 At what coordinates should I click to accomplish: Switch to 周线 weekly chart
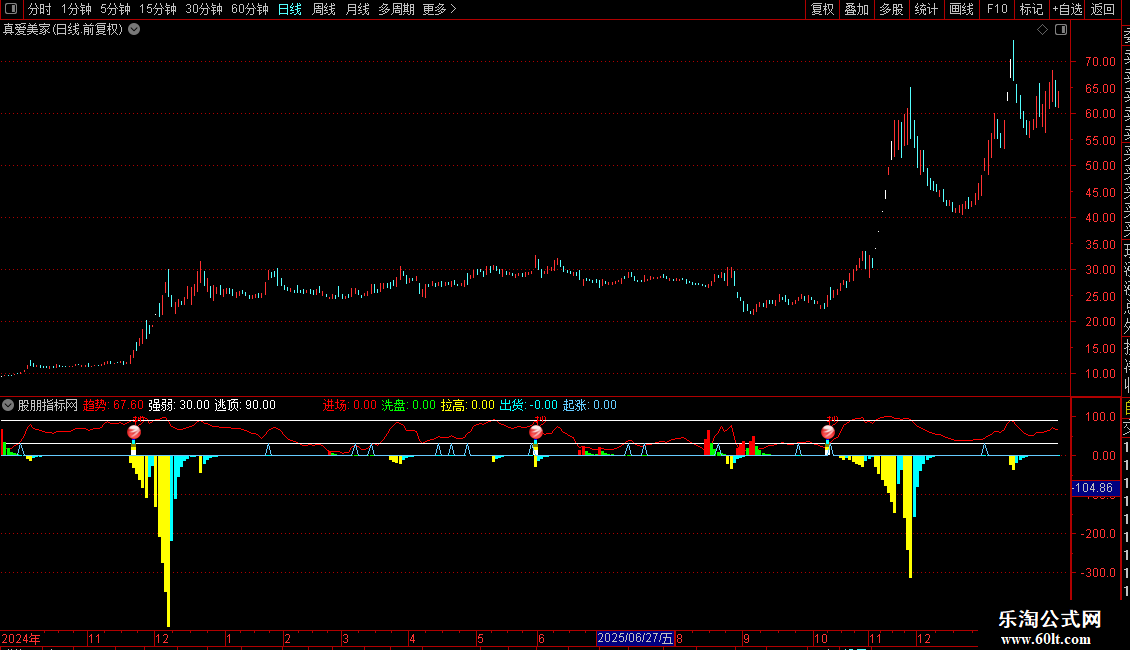coord(324,9)
